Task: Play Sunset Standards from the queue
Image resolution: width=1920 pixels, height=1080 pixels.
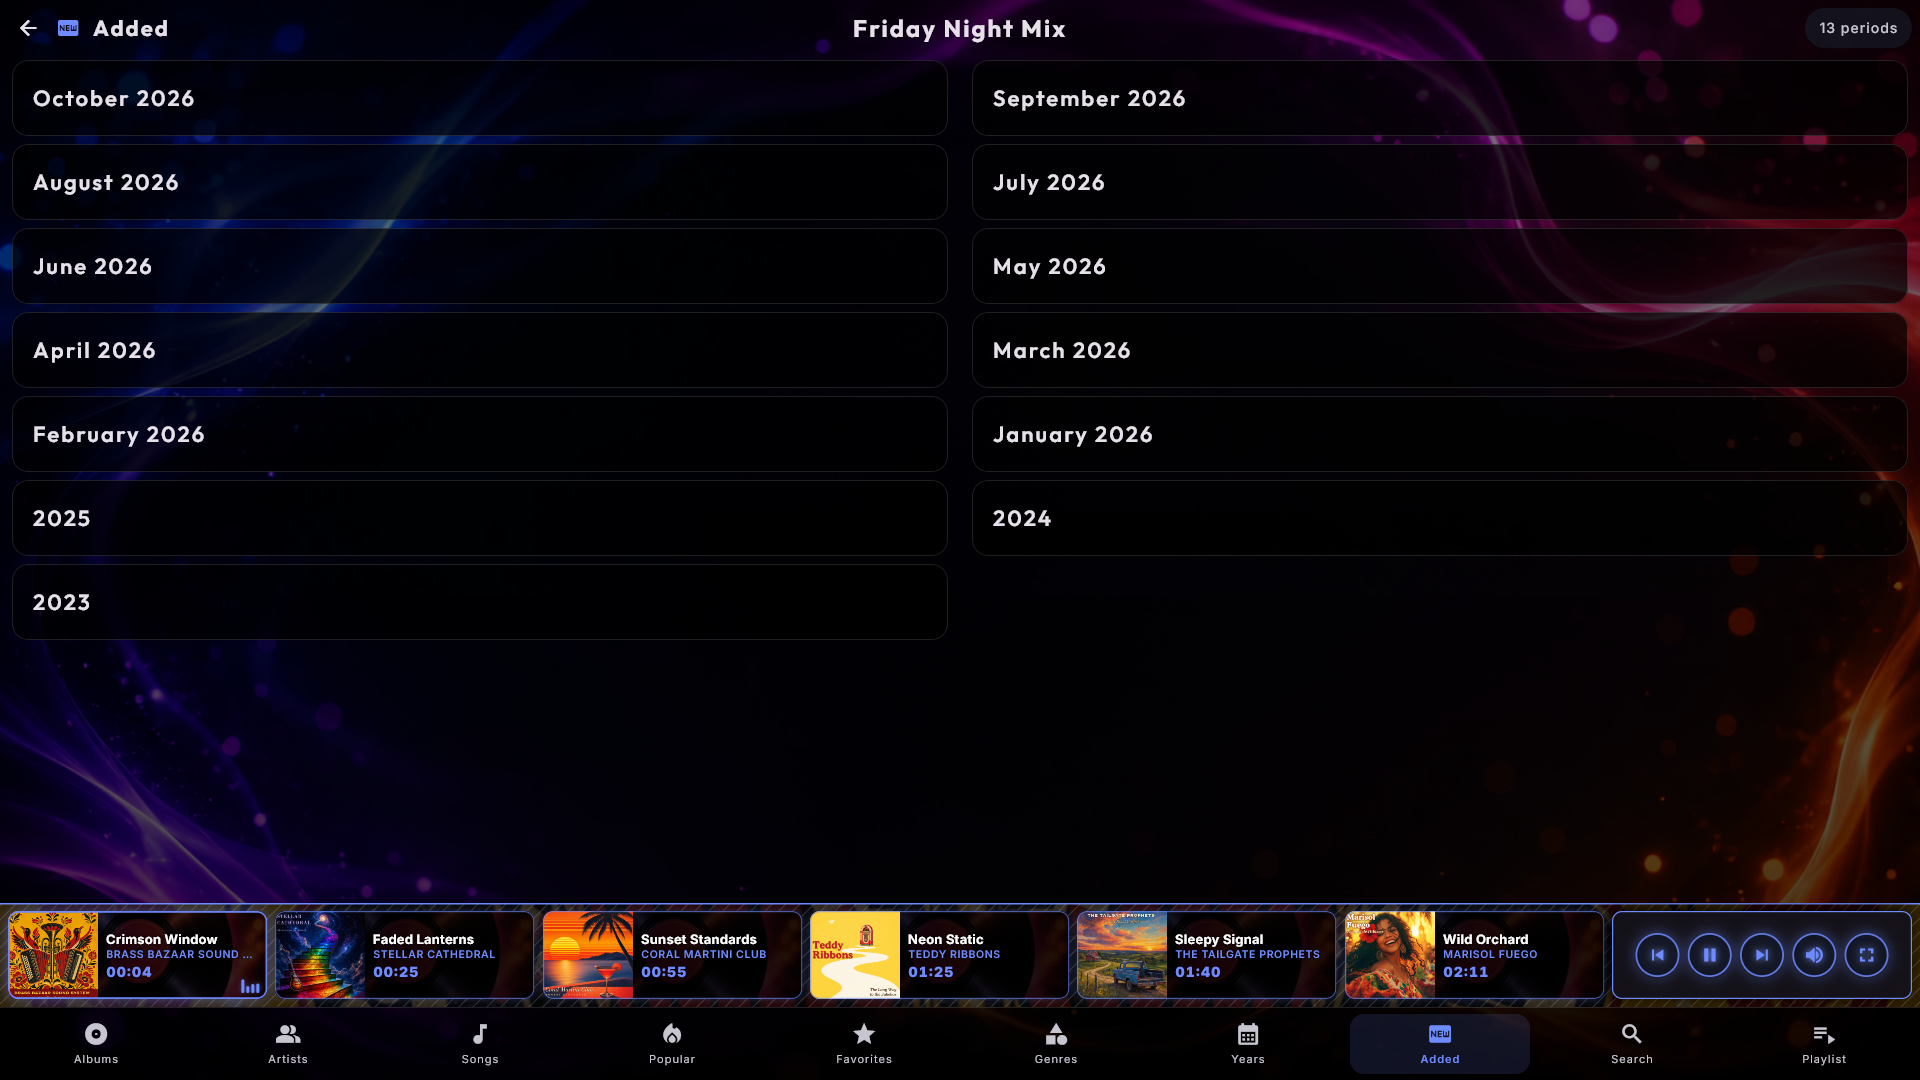Action: click(672, 955)
